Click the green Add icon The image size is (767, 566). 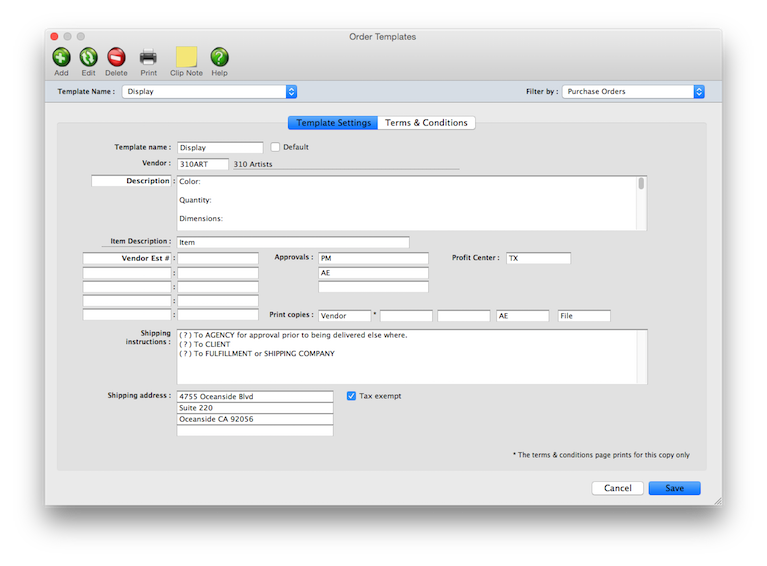61,57
